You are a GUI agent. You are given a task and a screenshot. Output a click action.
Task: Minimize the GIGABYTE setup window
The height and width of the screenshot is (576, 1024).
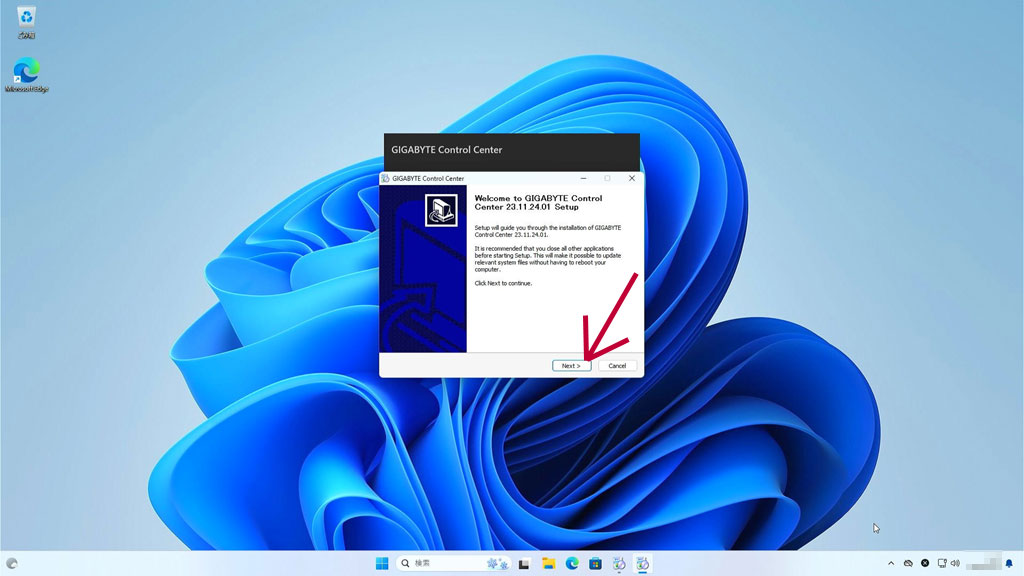(x=583, y=179)
